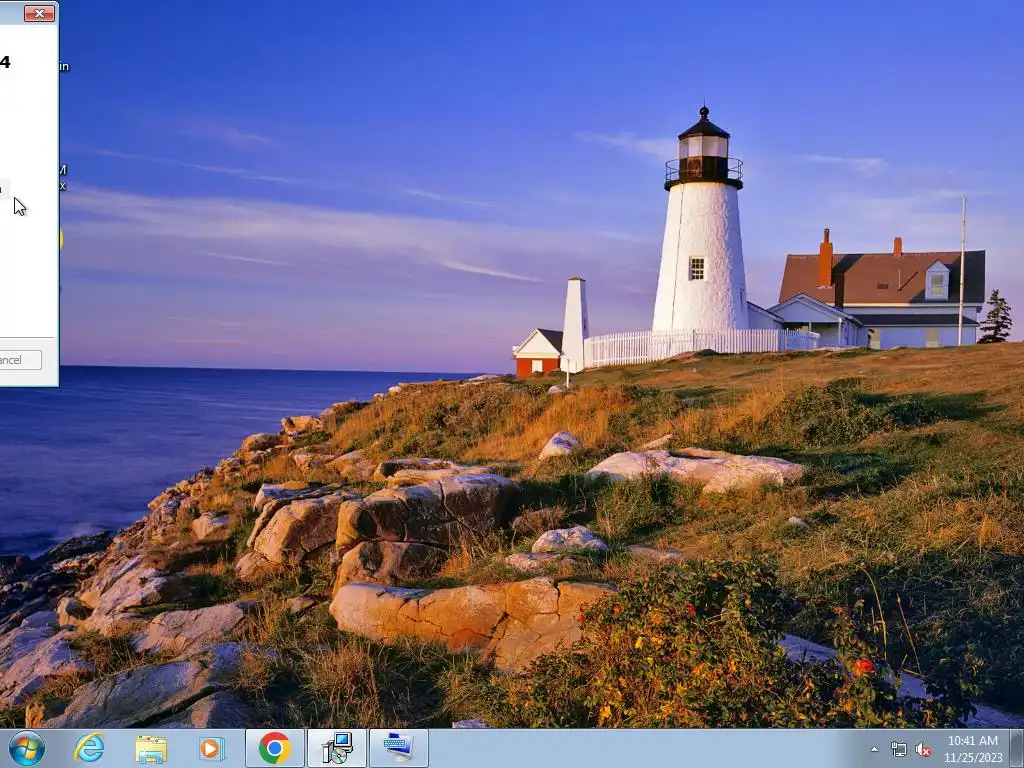
Task: Click the Cancel button in the dialog
Action: [20, 360]
